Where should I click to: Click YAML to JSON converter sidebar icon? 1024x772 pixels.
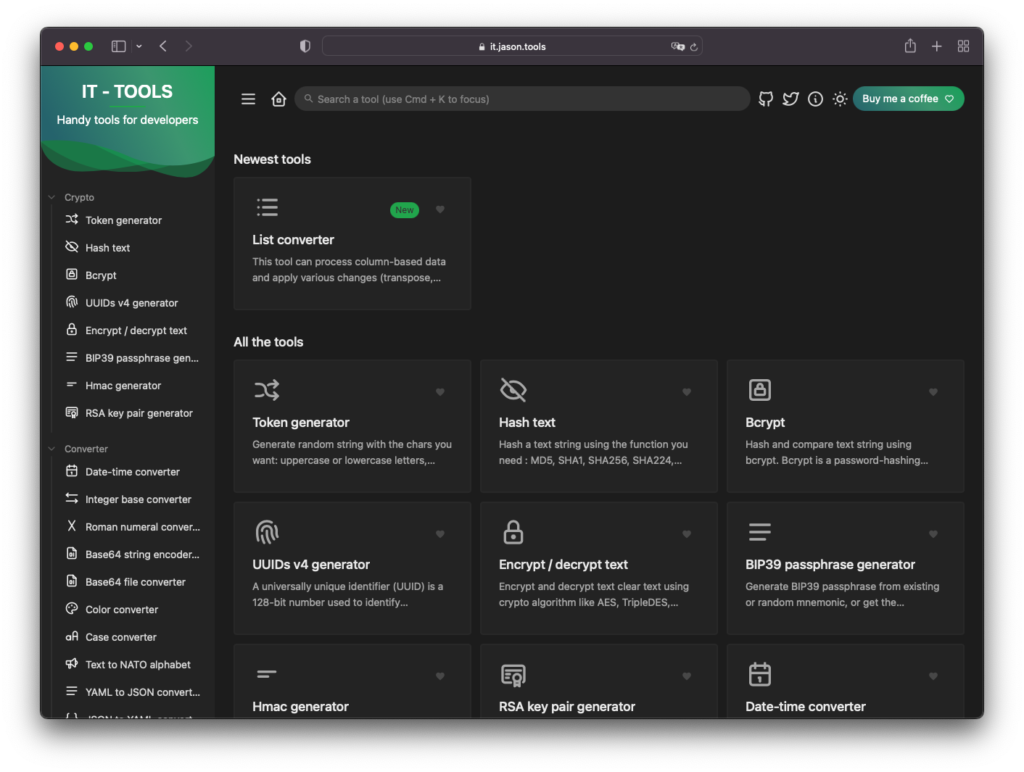tap(72, 691)
